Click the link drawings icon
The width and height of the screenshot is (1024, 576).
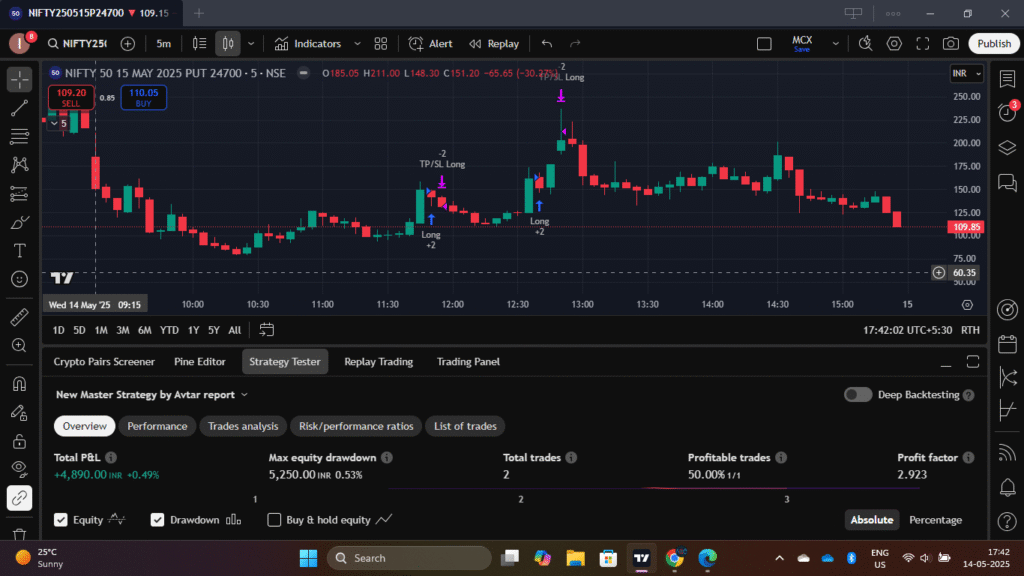tap(20, 498)
